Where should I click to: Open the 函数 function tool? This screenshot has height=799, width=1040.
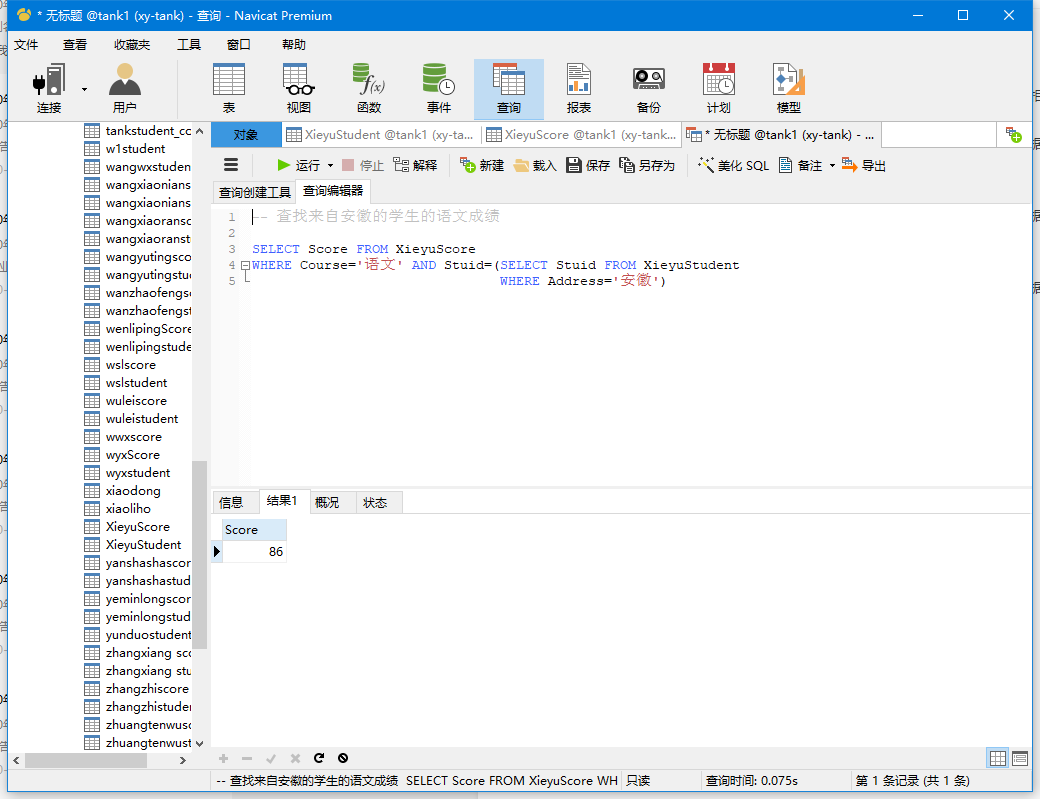click(x=369, y=88)
